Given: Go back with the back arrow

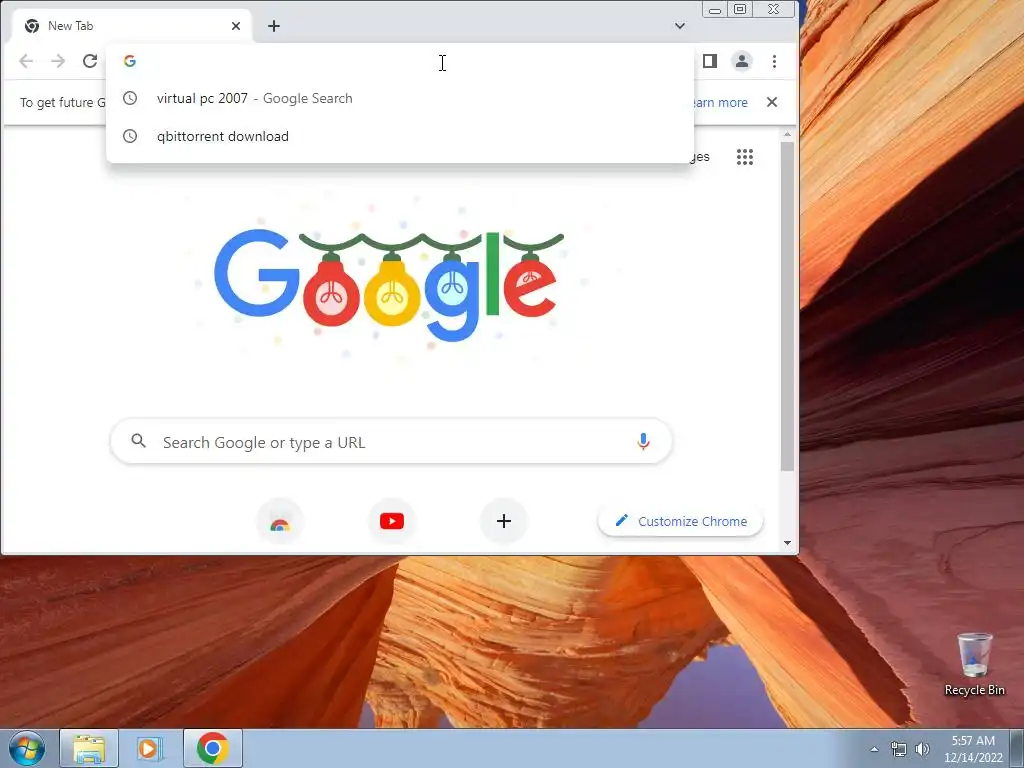Looking at the screenshot, I should tap(26, 61).
